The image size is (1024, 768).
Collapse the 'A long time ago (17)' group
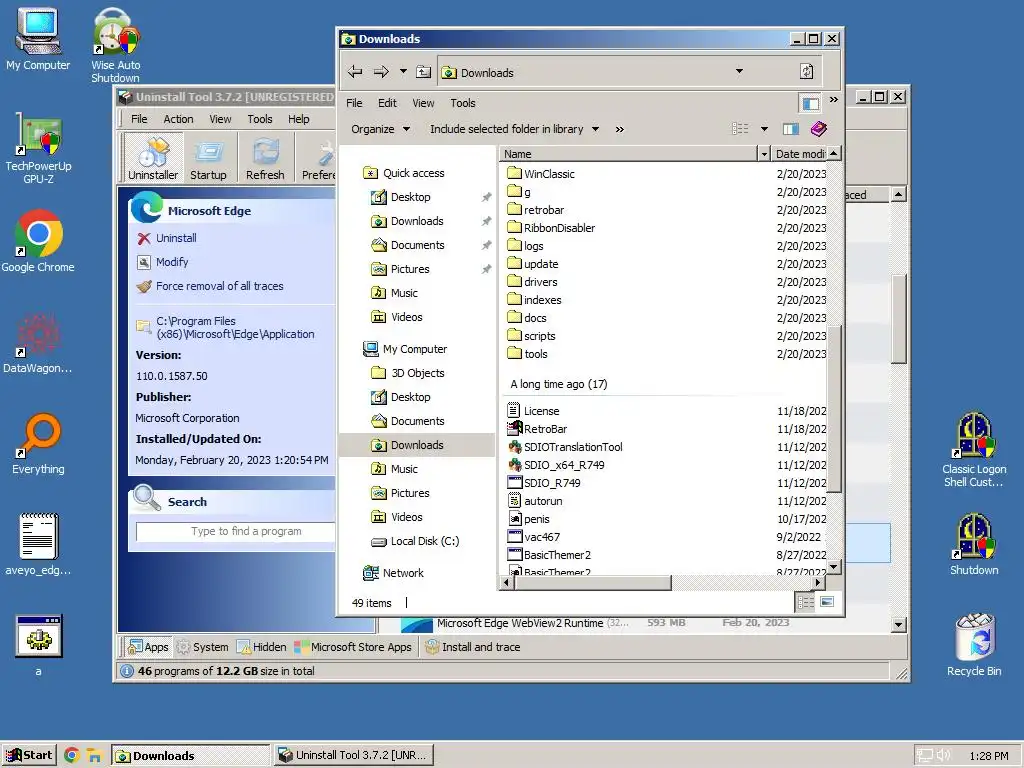558,384
